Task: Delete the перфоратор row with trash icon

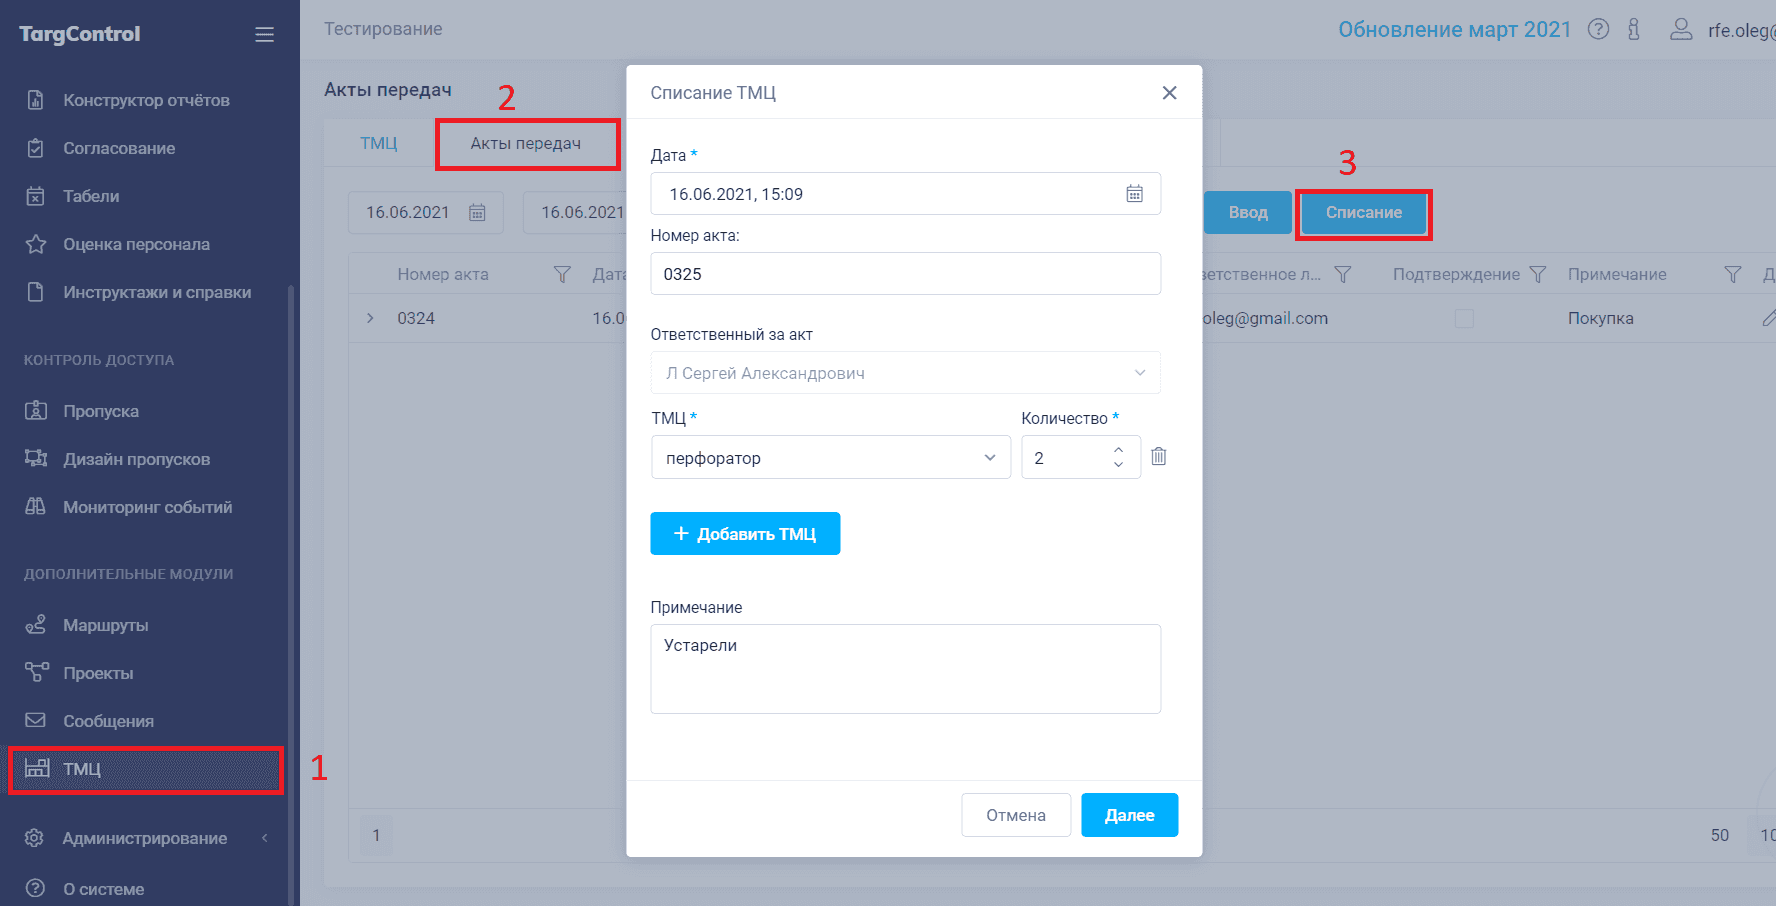Action: pos(1158,457)
